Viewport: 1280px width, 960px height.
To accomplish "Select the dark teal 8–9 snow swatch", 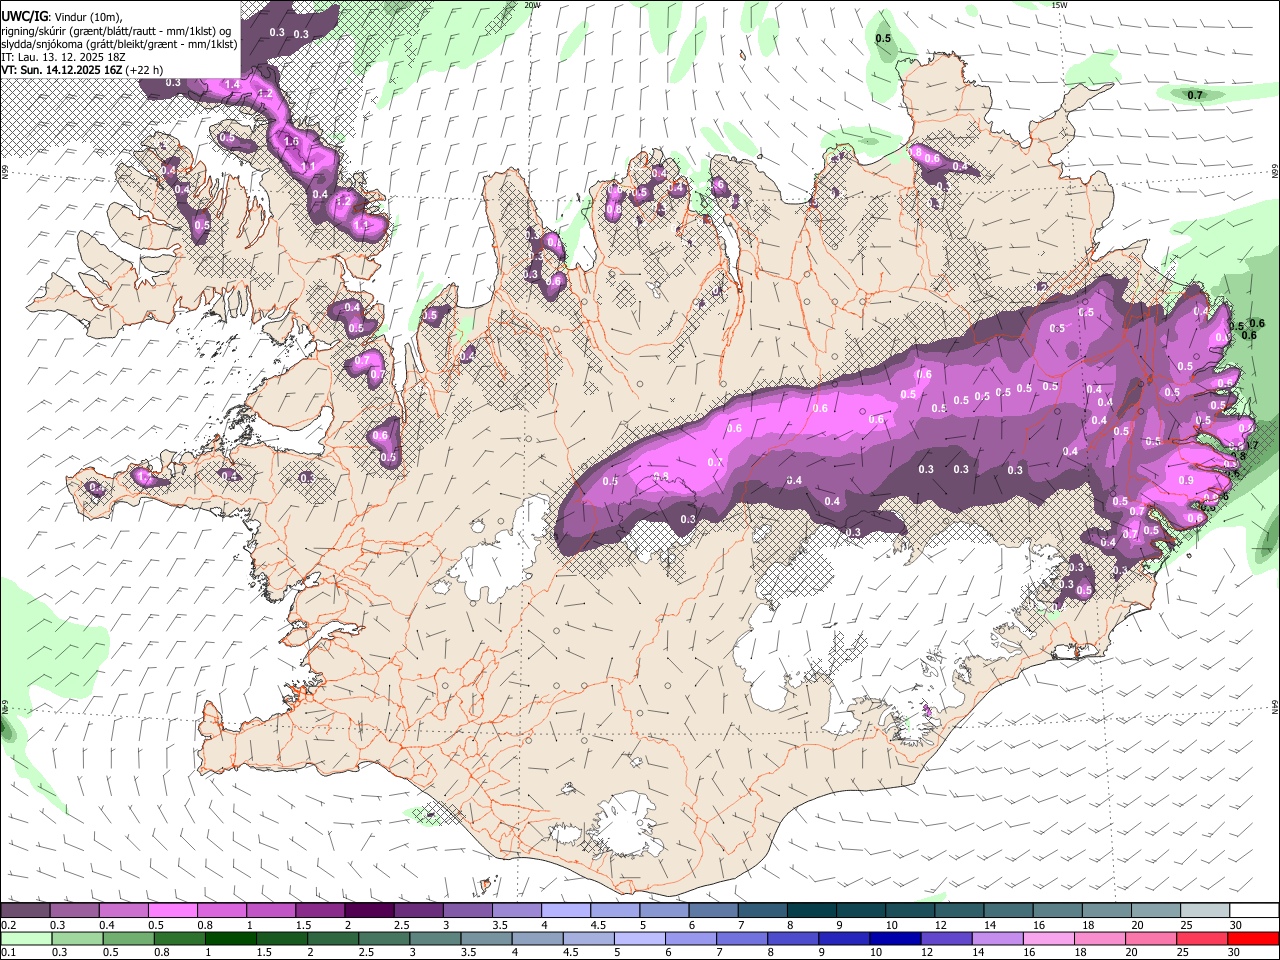I will click(812, 911).
